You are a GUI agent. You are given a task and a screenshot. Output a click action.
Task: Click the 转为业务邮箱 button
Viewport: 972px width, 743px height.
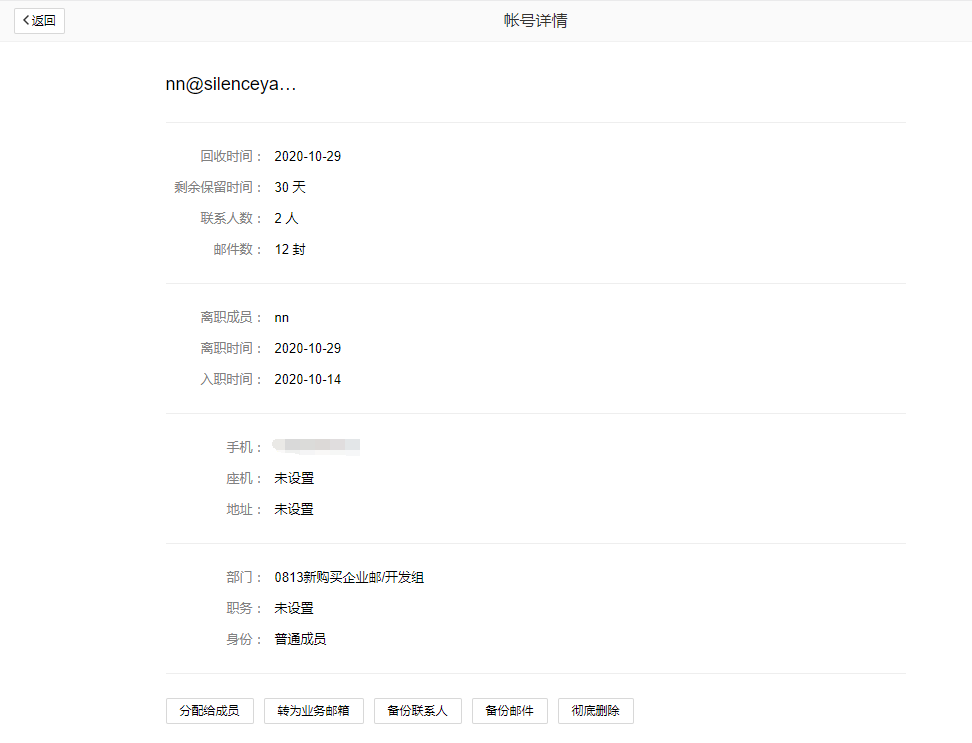pos(313,711)
